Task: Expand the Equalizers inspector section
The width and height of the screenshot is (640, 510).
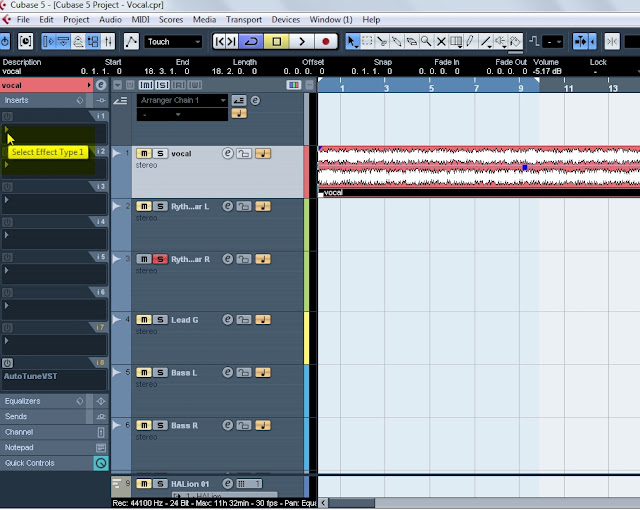Action: 43,401
